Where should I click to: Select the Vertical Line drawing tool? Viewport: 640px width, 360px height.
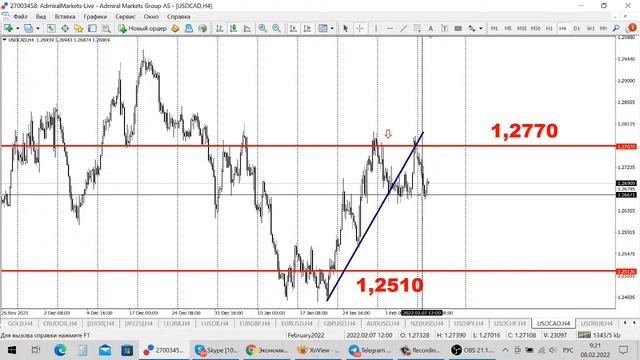point(376,28)
